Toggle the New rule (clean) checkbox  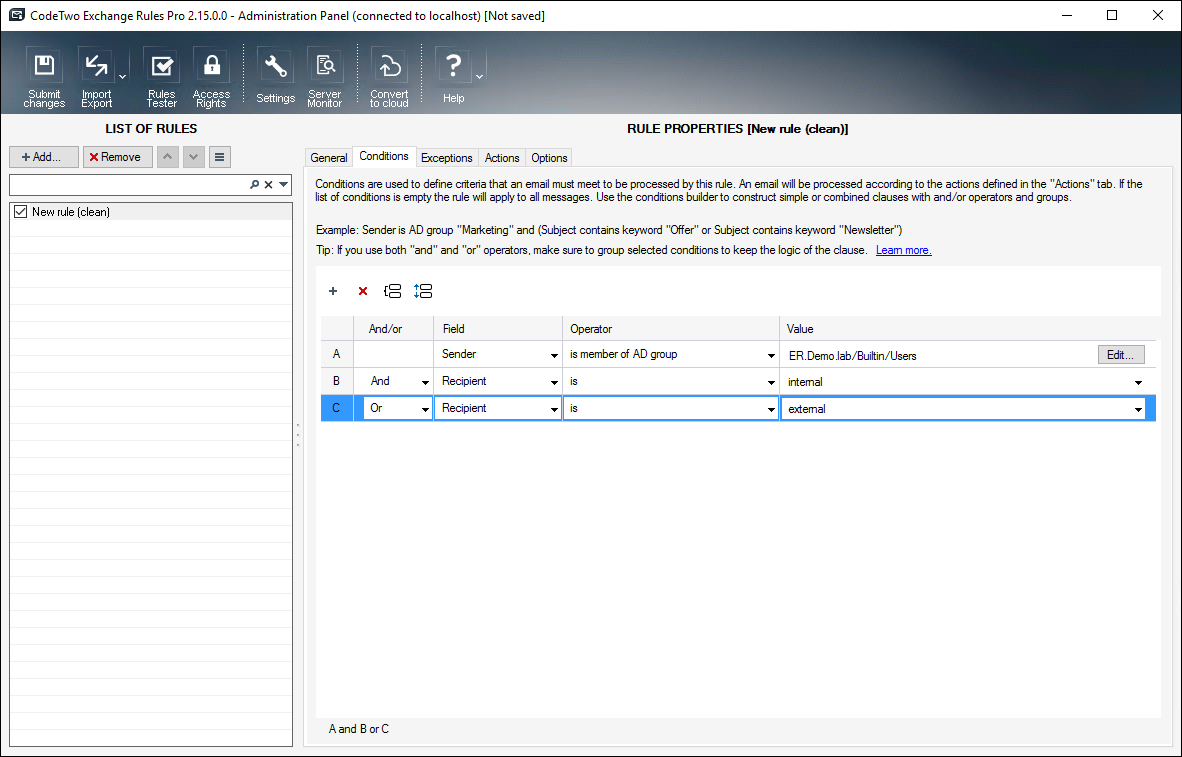click(20, 212)
